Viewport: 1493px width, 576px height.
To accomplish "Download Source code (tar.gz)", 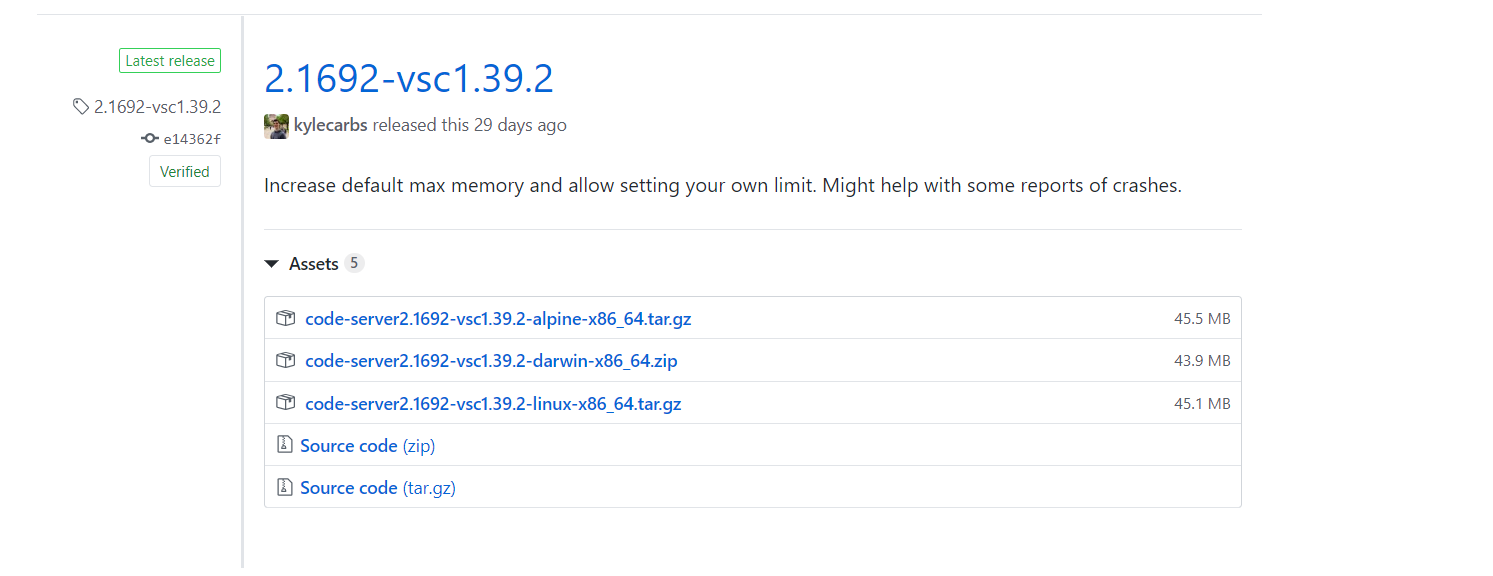I will [378, 488].
